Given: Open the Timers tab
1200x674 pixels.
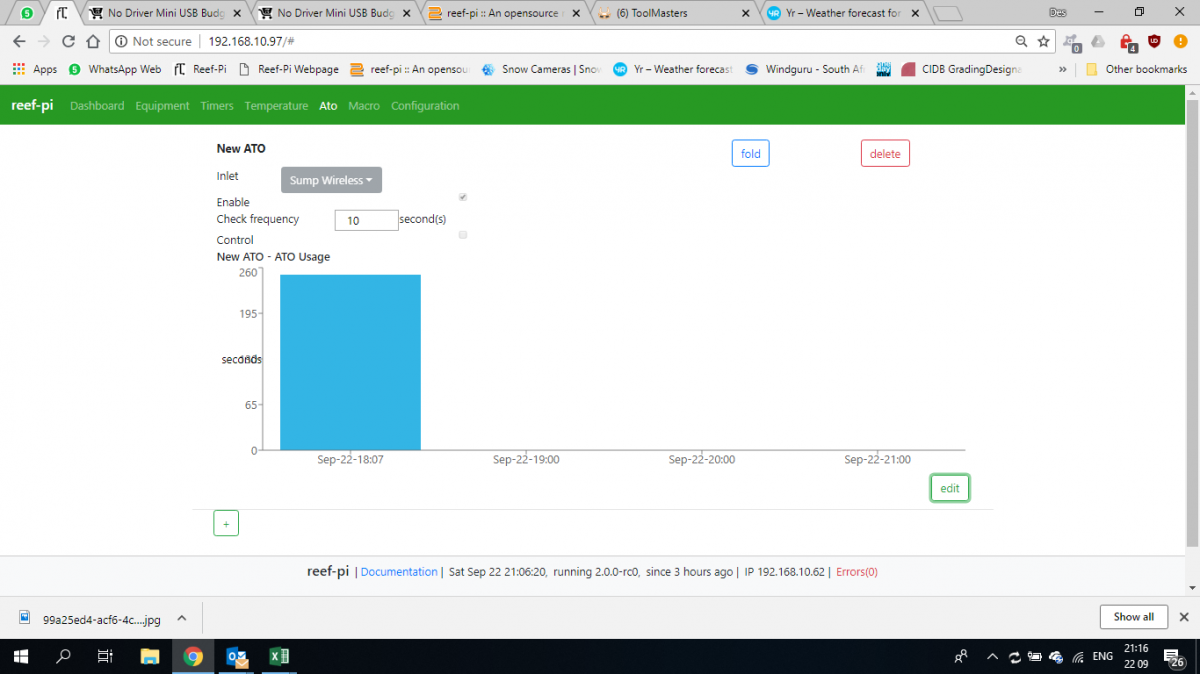Looking at the screenshot, I should pos(217,106).
